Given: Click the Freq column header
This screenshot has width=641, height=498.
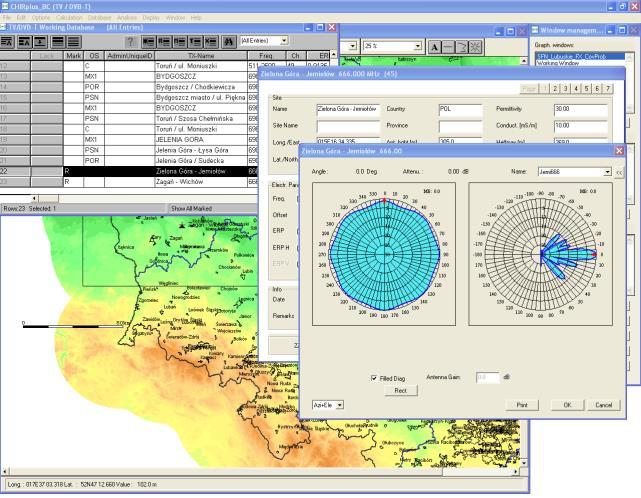Looking at the screenshot, I should [266, 56].
